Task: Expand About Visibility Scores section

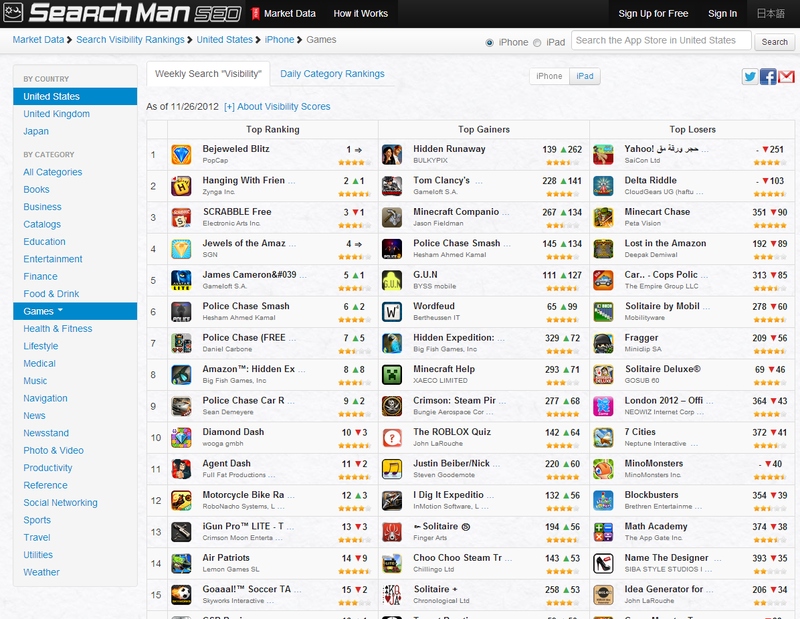Action: [277, 107]
